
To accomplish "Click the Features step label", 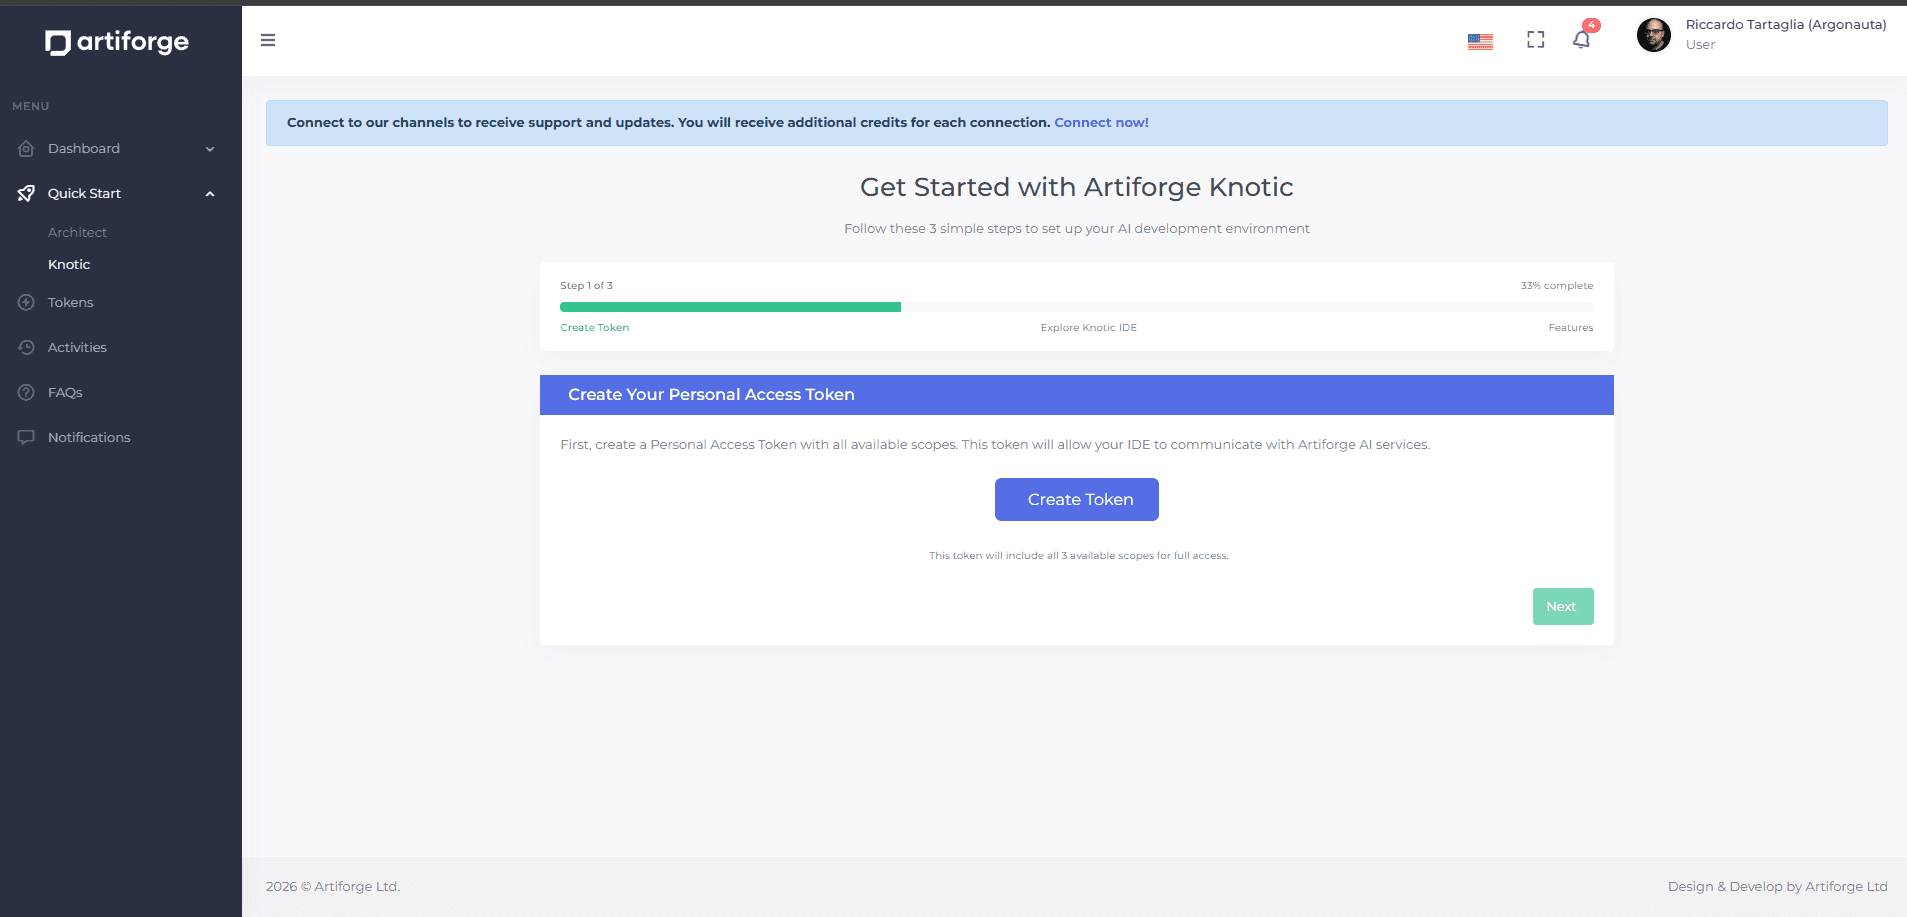I will click(1571, 328).
